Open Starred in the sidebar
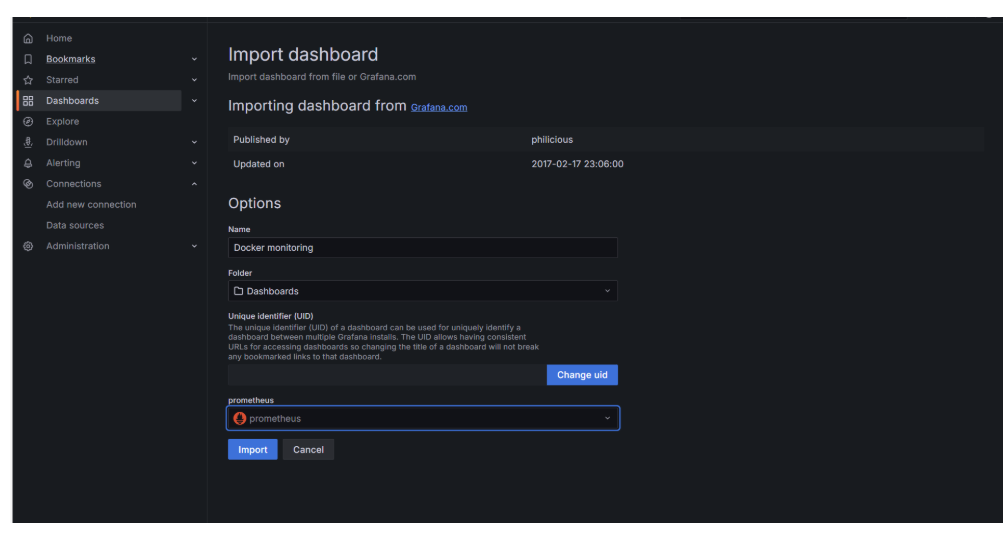The width and height of the screenshot is (1008, 534). tap(62, 80)
